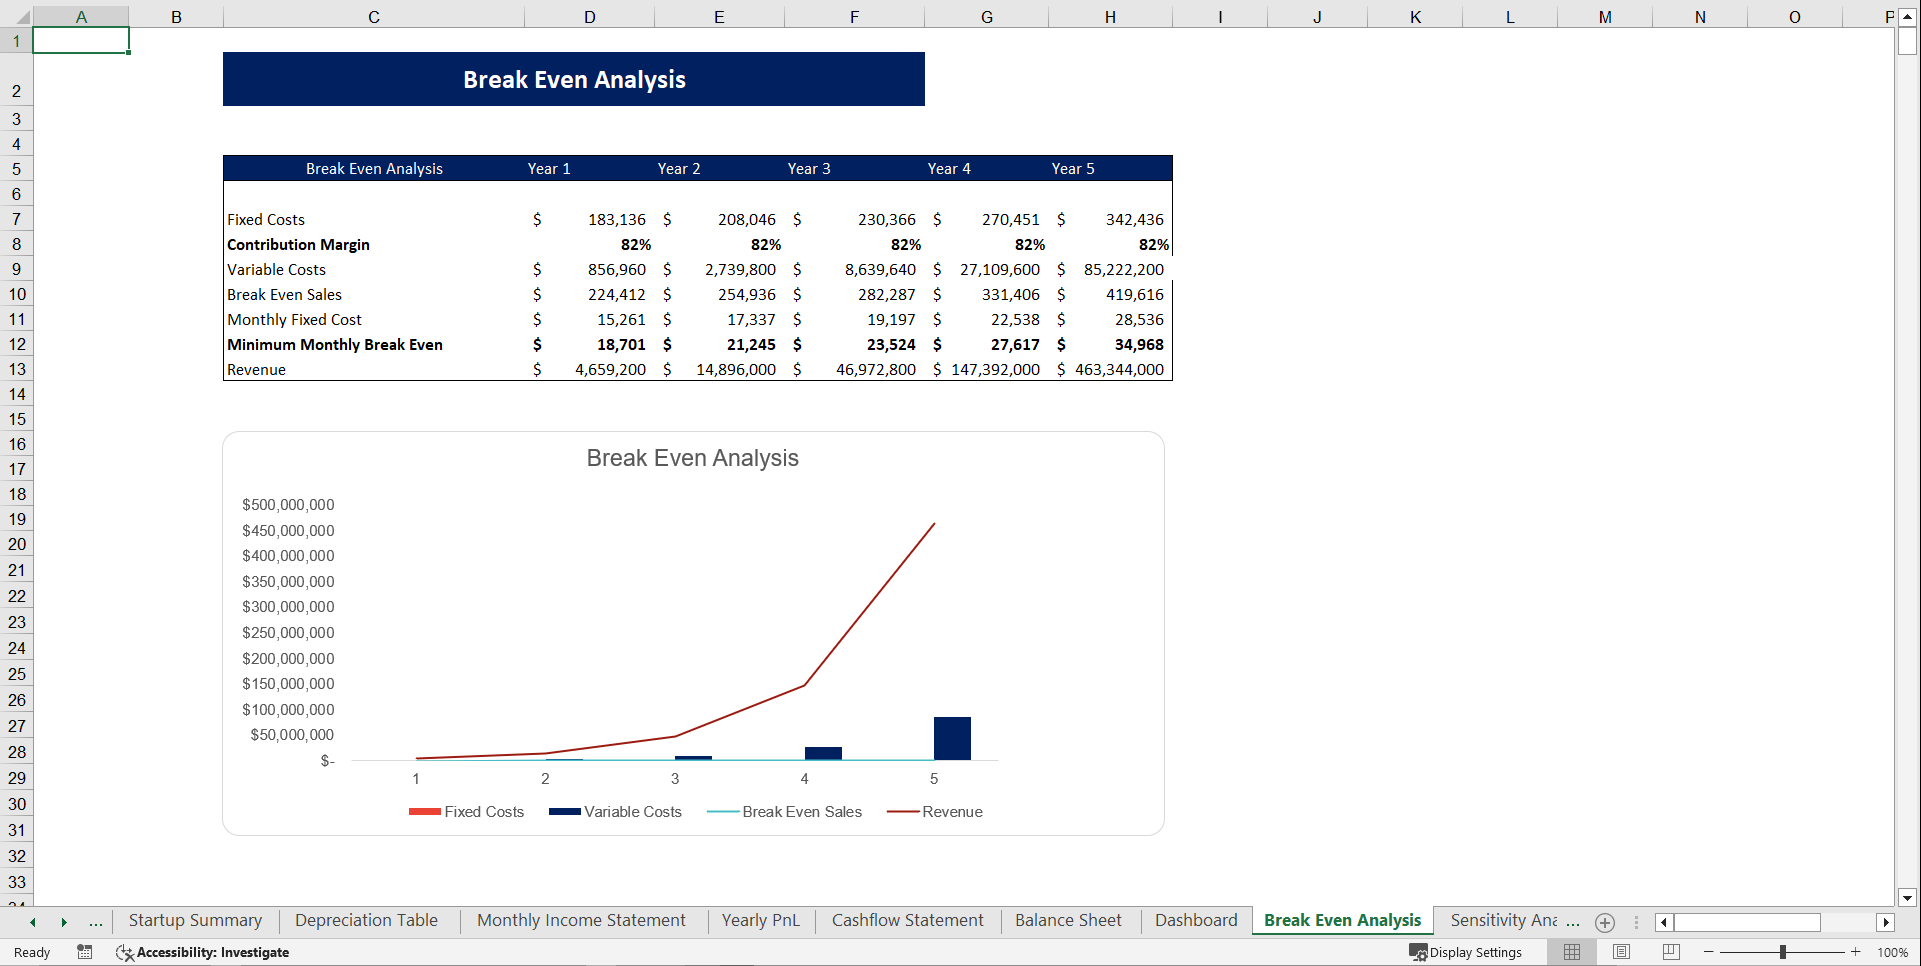Screen dimensions: 1921x966
Task: Click the hidden sheets ellipsis at left of tabs
Action: [x=96, y=922]
